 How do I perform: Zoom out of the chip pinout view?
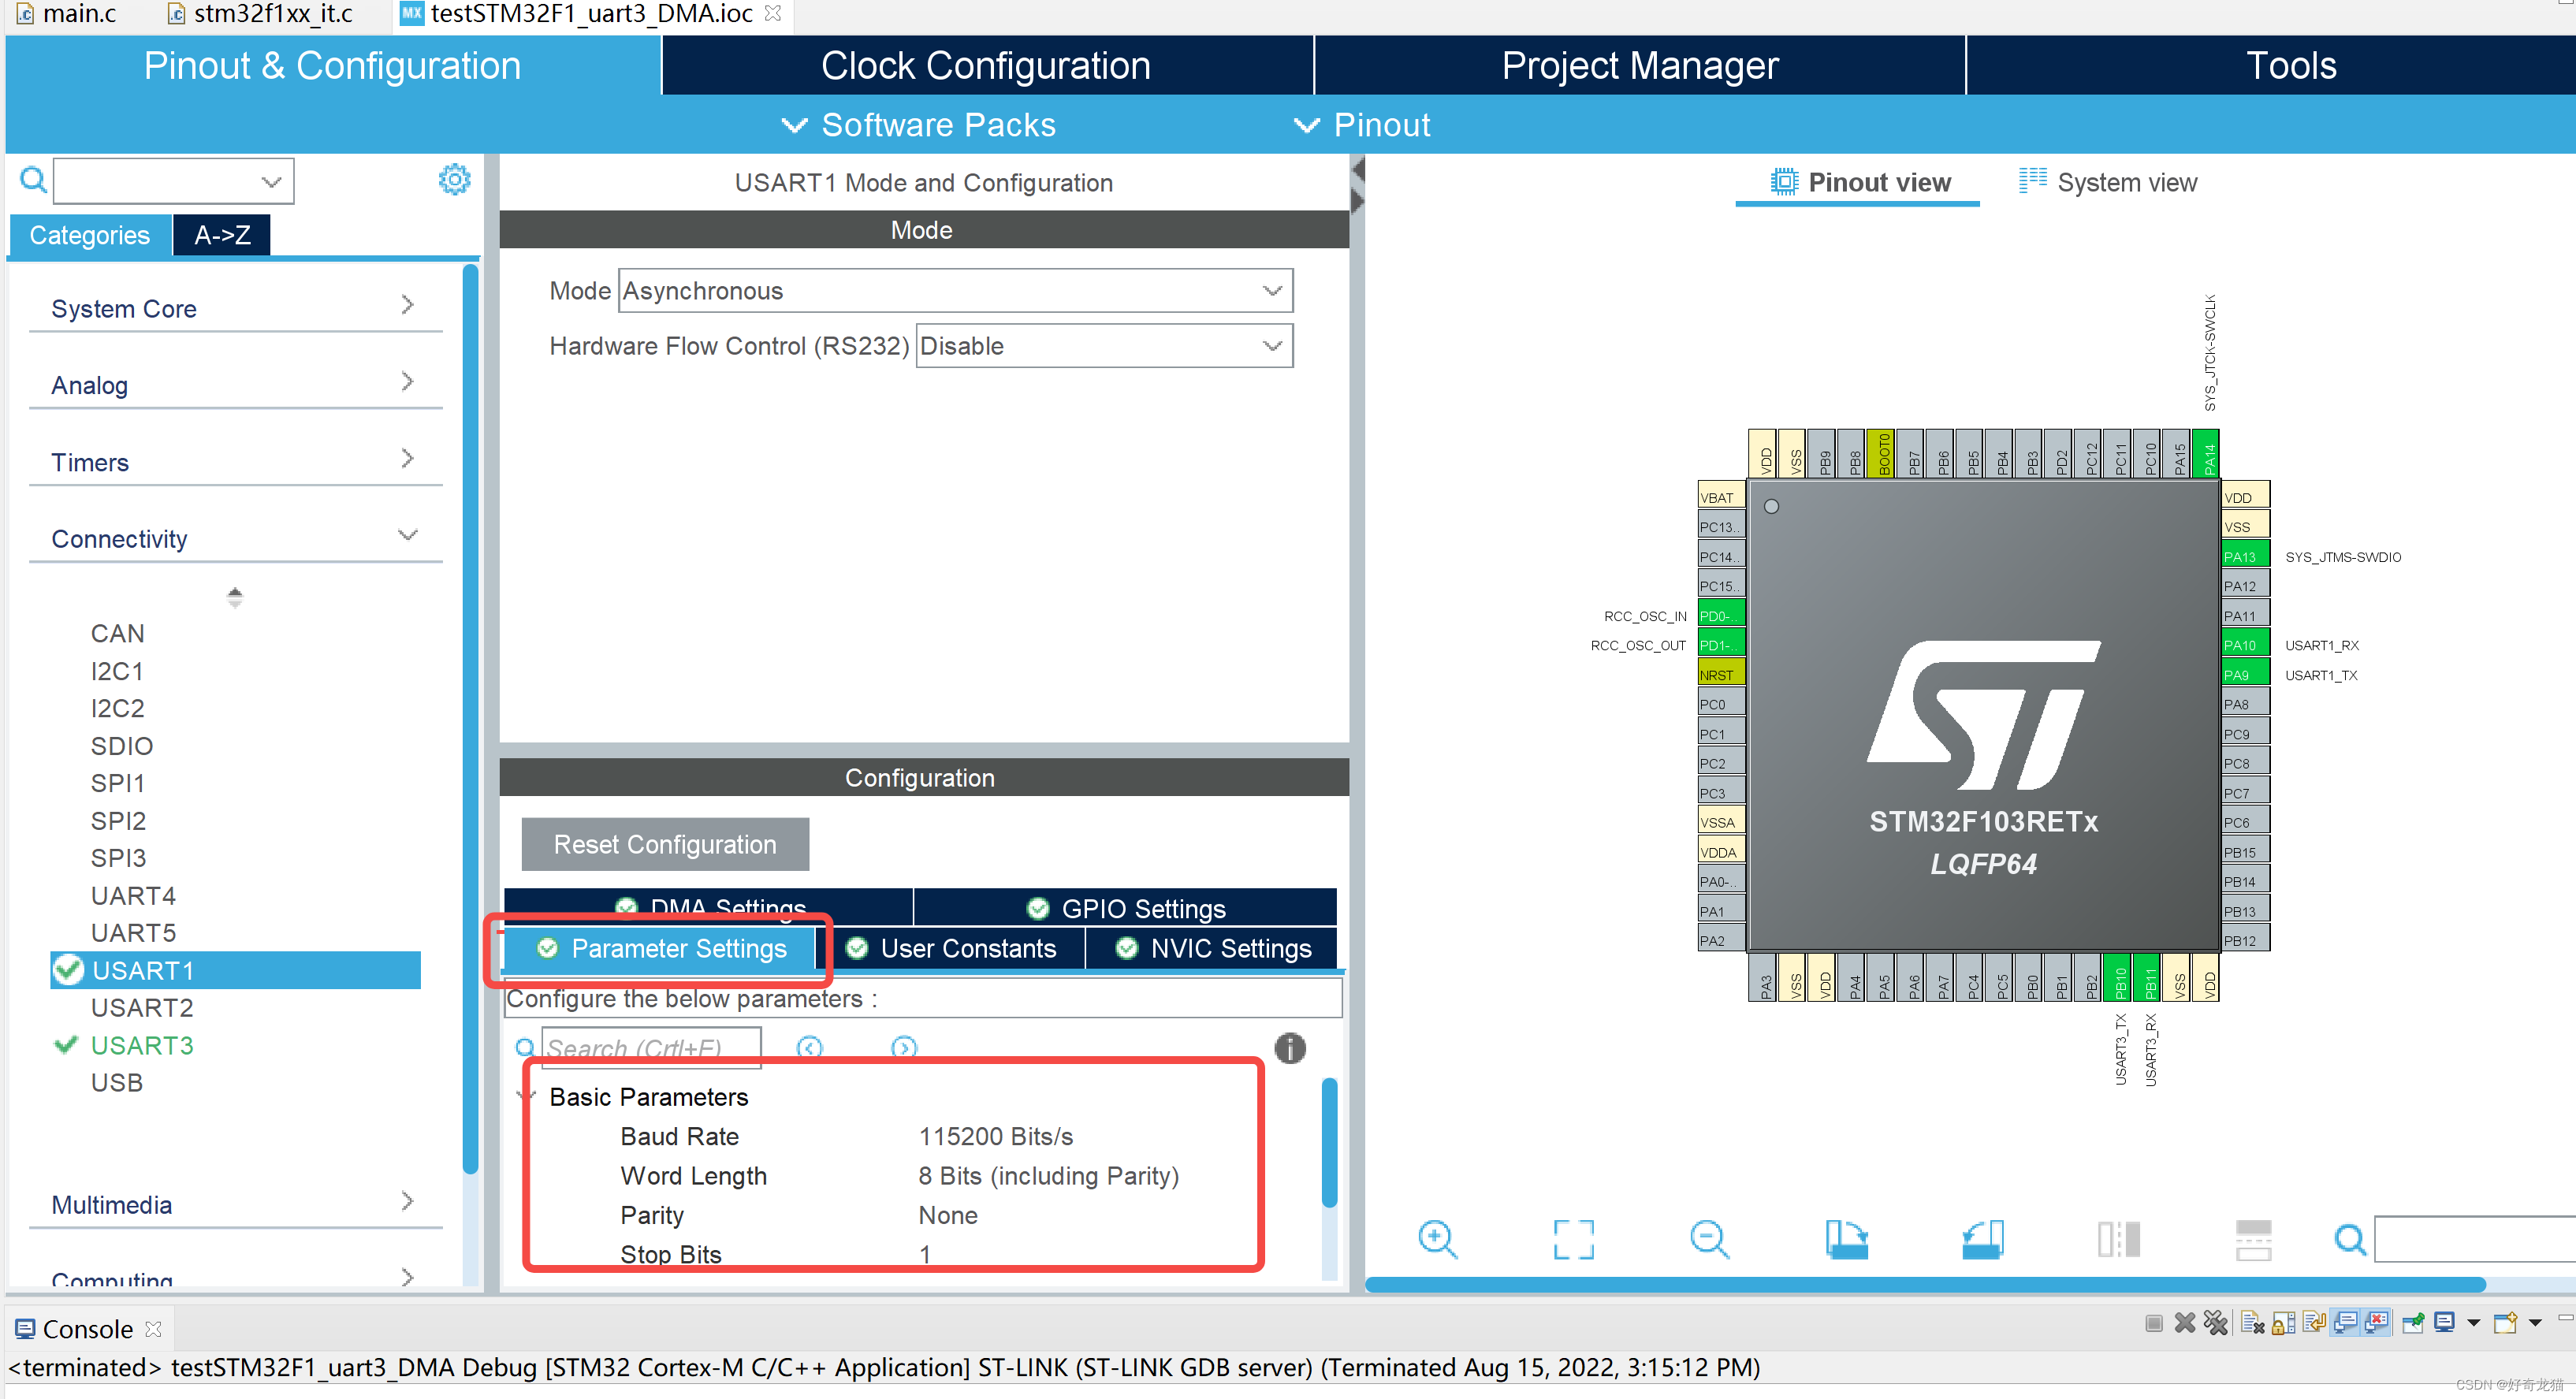1709,1239
